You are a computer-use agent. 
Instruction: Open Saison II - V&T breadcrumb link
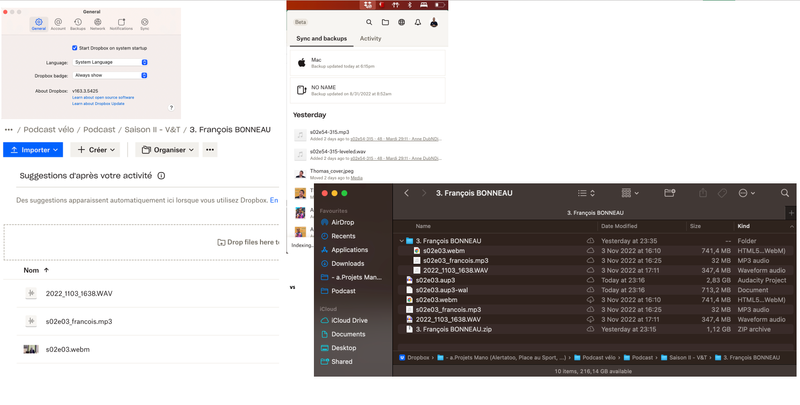click(x=153, y=130)
